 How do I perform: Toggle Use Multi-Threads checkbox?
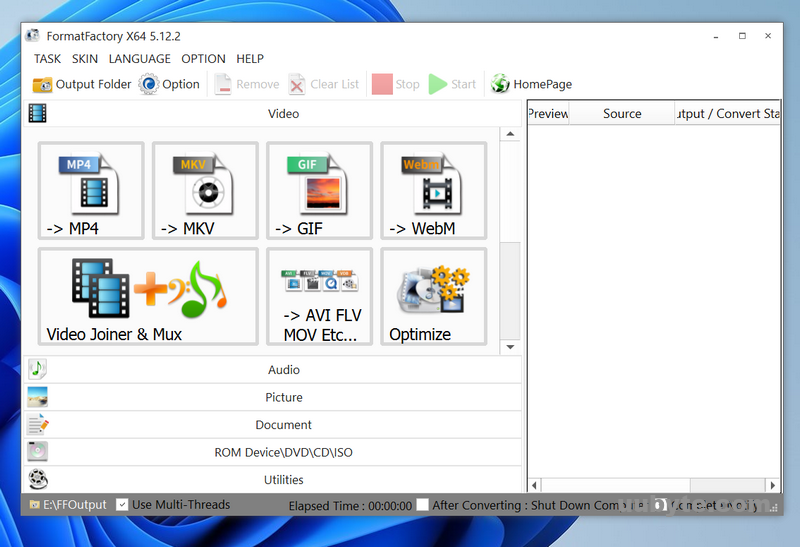coord(122,505)
